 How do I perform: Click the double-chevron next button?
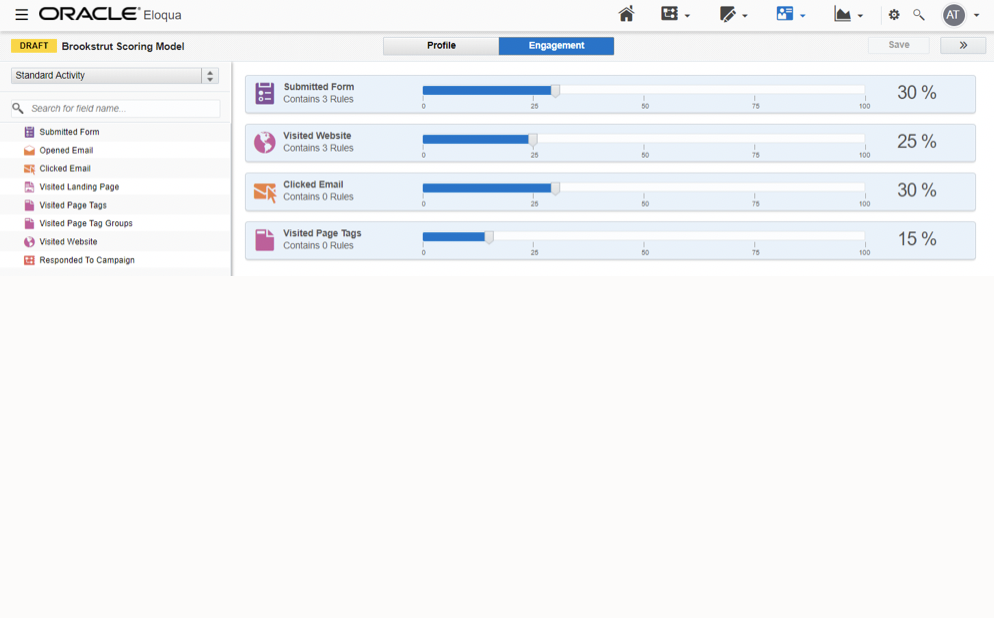pyautogui.click(x=963, y=45)
